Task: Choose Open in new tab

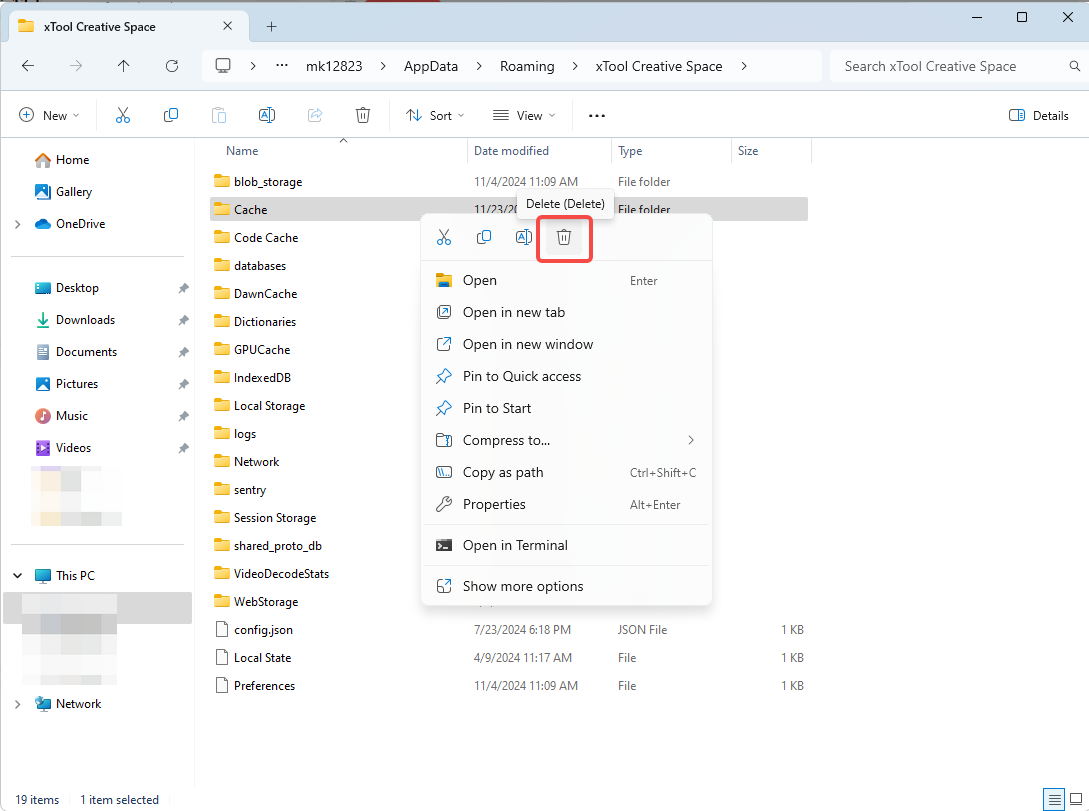Action: (567, 312)
